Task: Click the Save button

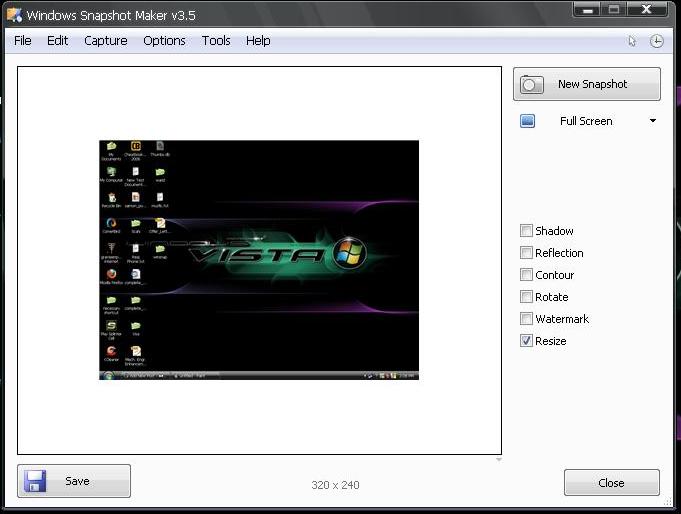Action: point(74,481)
